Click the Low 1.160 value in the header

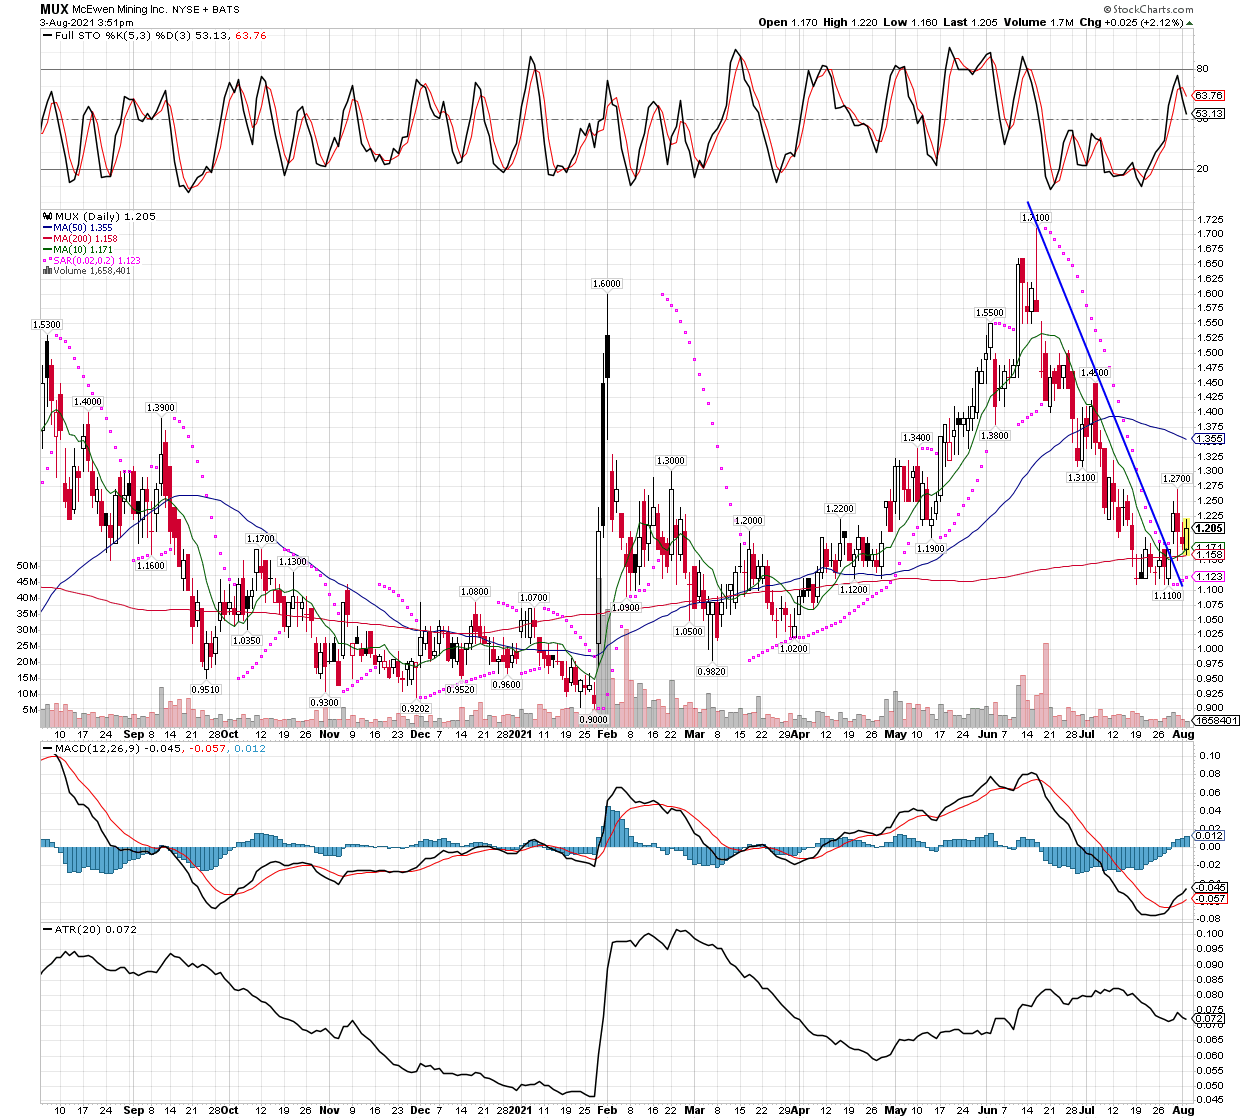911,22
